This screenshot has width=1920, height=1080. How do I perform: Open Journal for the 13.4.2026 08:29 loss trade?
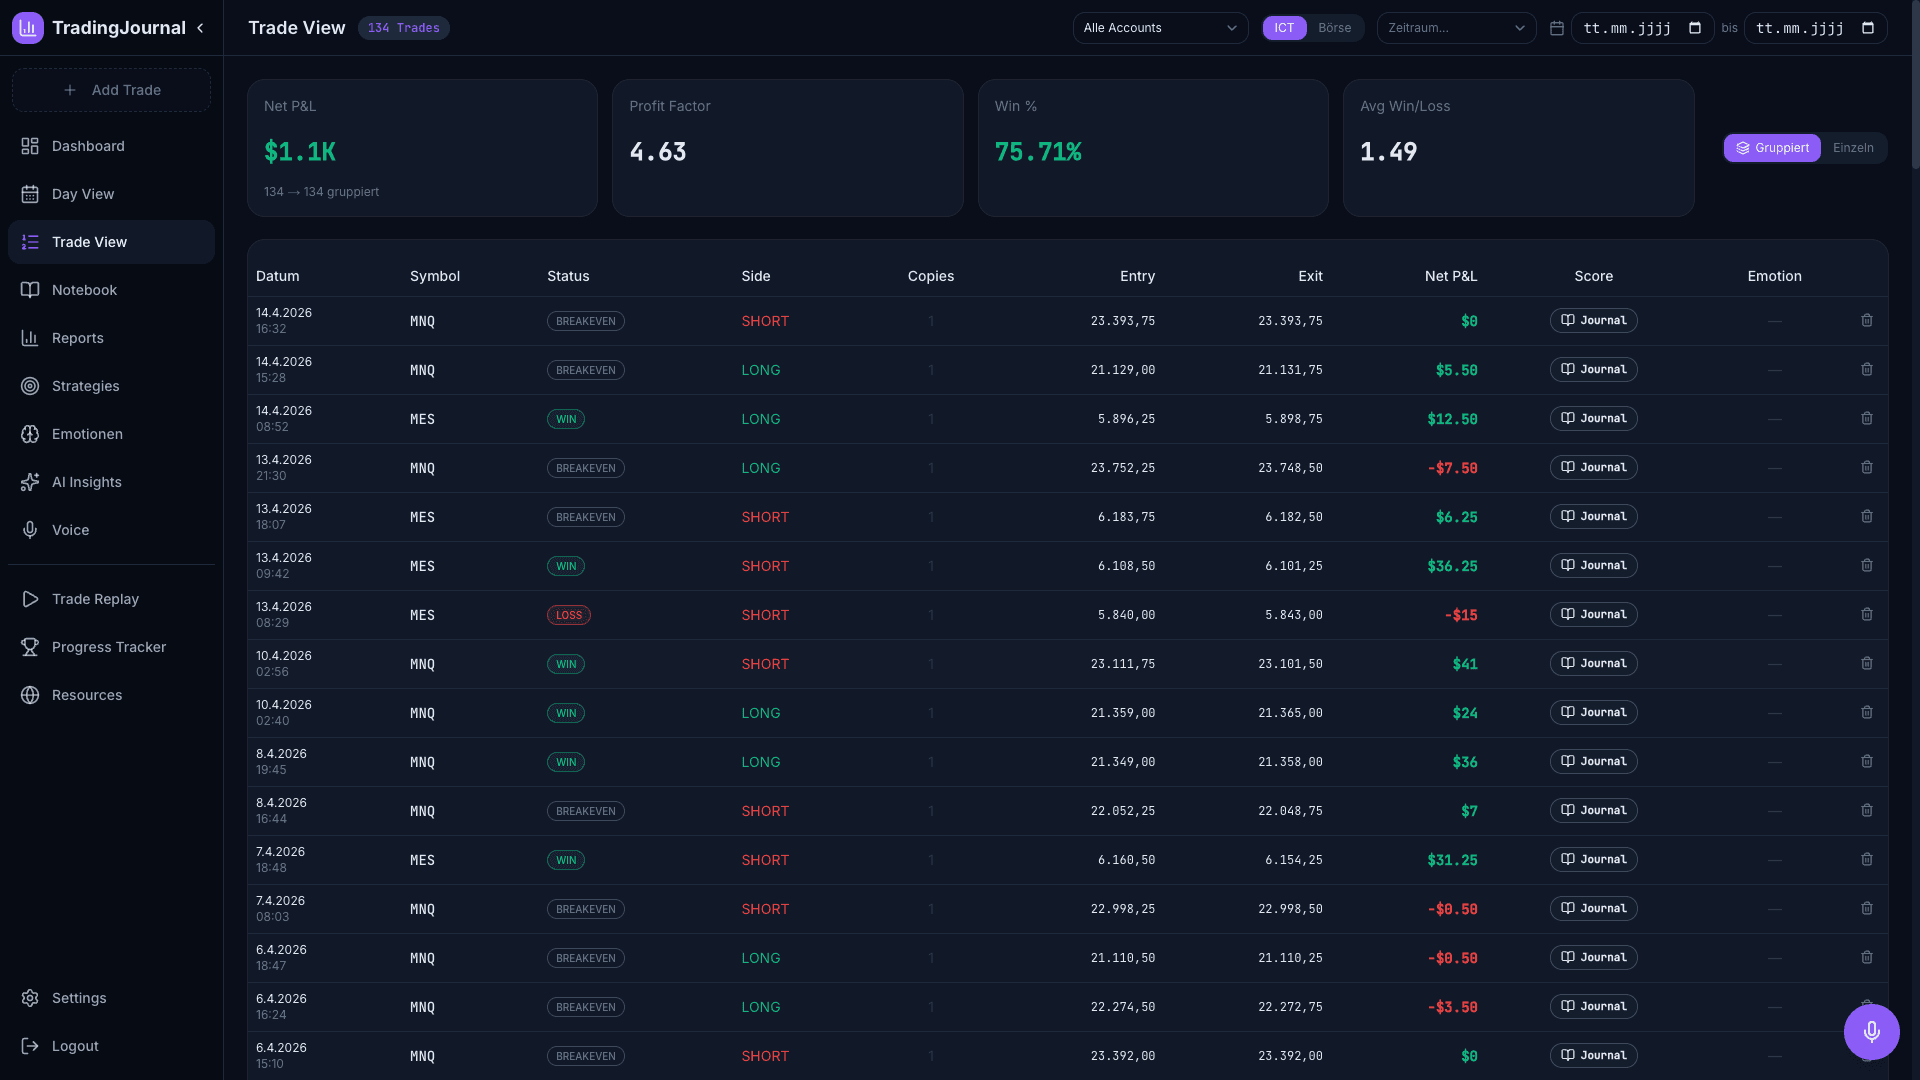click(x=1593, y=615)
